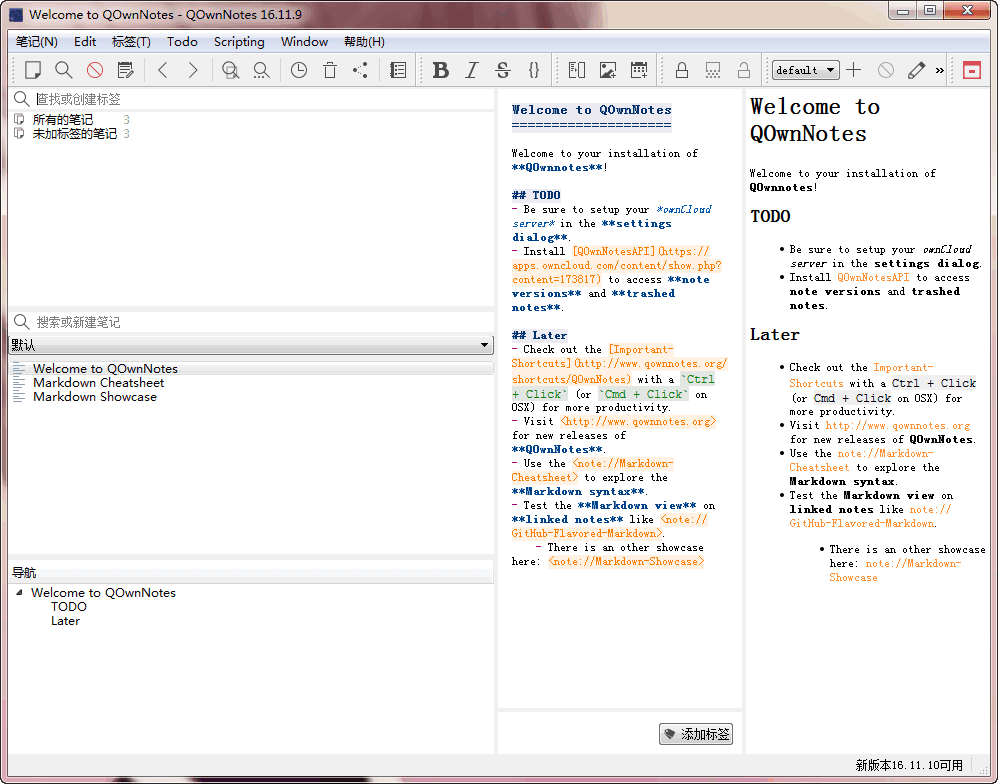Open the 默认 note folder dropdown
Screen dimensions: 998x784
pyautogui.click(x=251, y=345)
